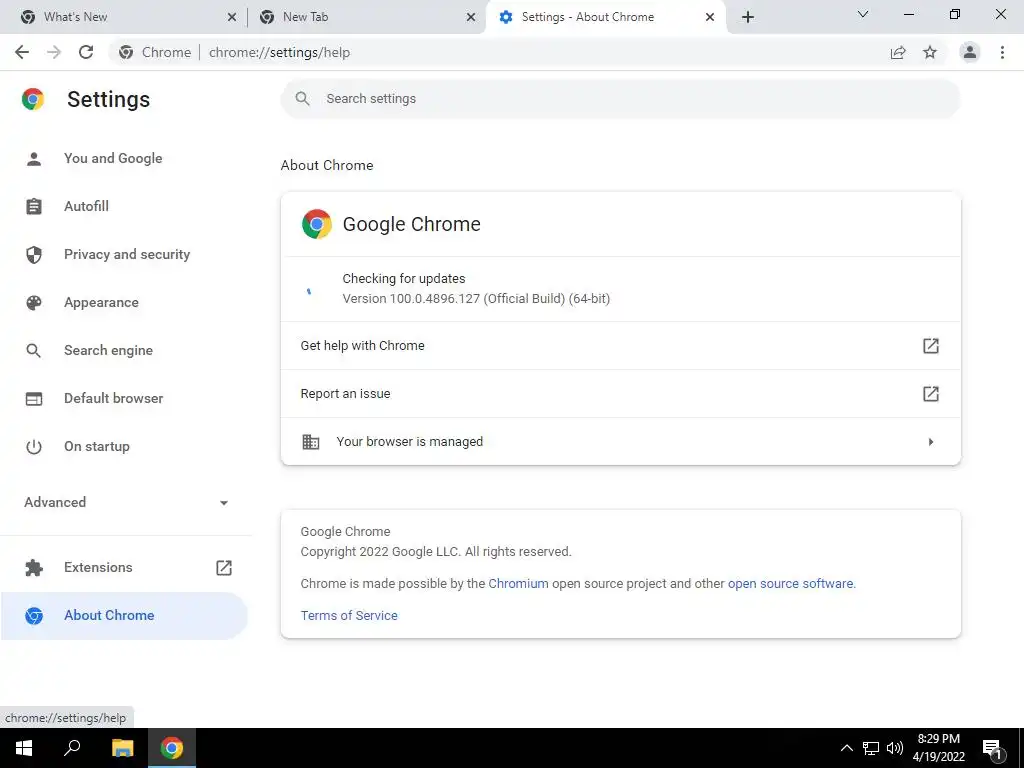Click the Default browser window icon
This screenshot has width=1024, height=768.
tap(34, 398)
